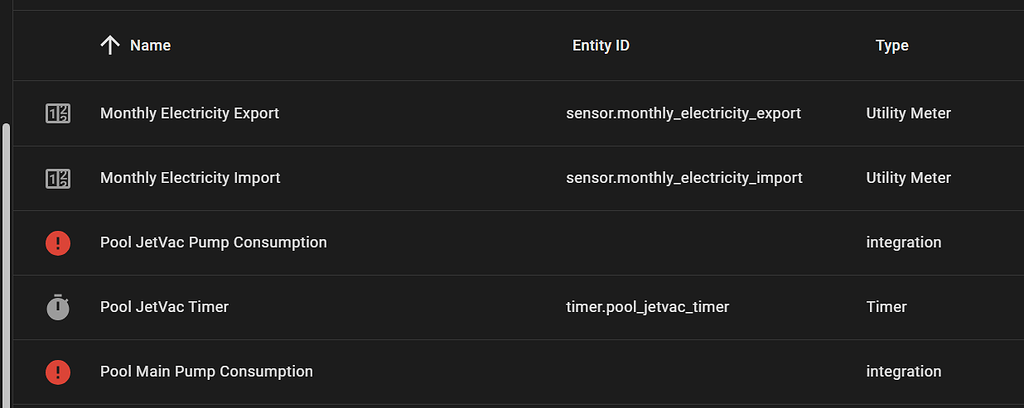Select the Pool JetVac Pump Consumption name
1024x408 pixels.
pyautogui.click(x=213, y=243)
